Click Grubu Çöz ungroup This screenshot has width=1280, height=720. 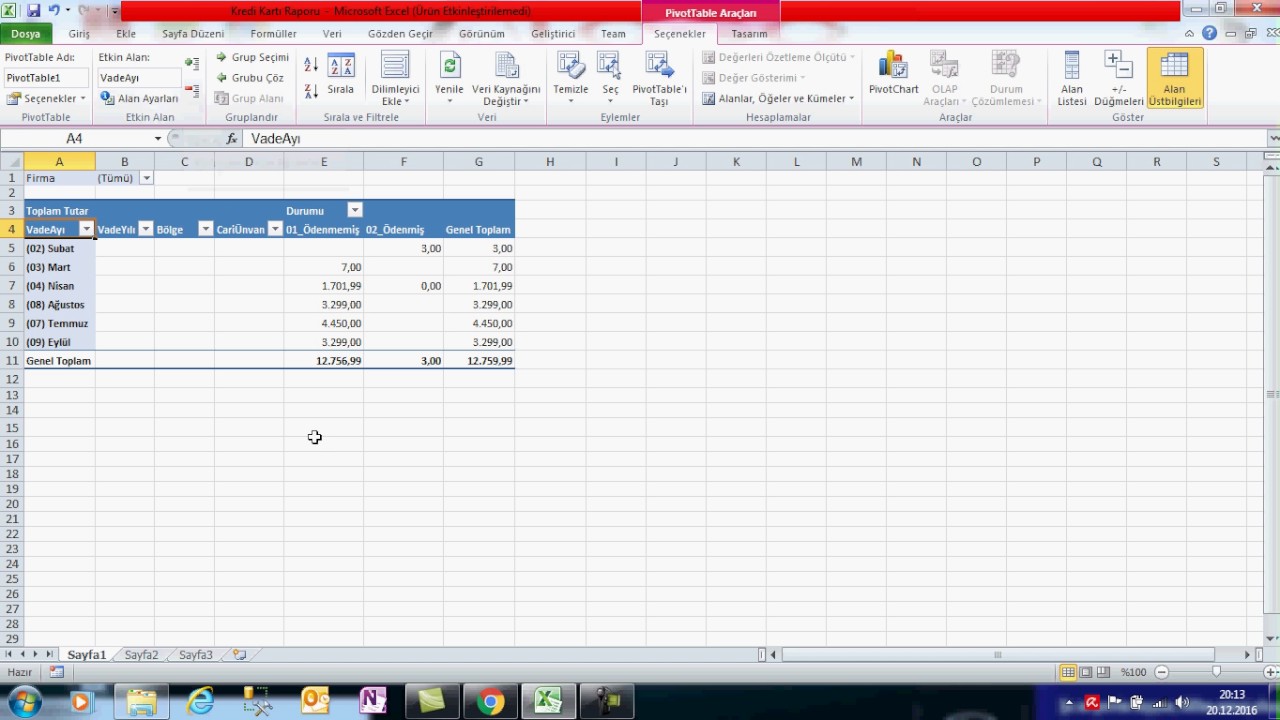click(250, 78)
